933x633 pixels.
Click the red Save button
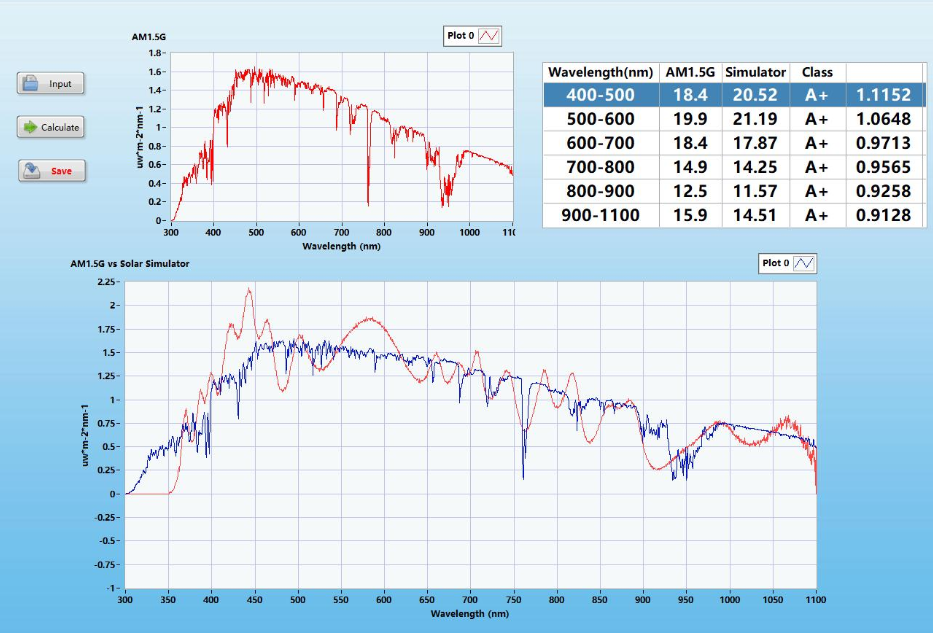(x=52, y=171)
